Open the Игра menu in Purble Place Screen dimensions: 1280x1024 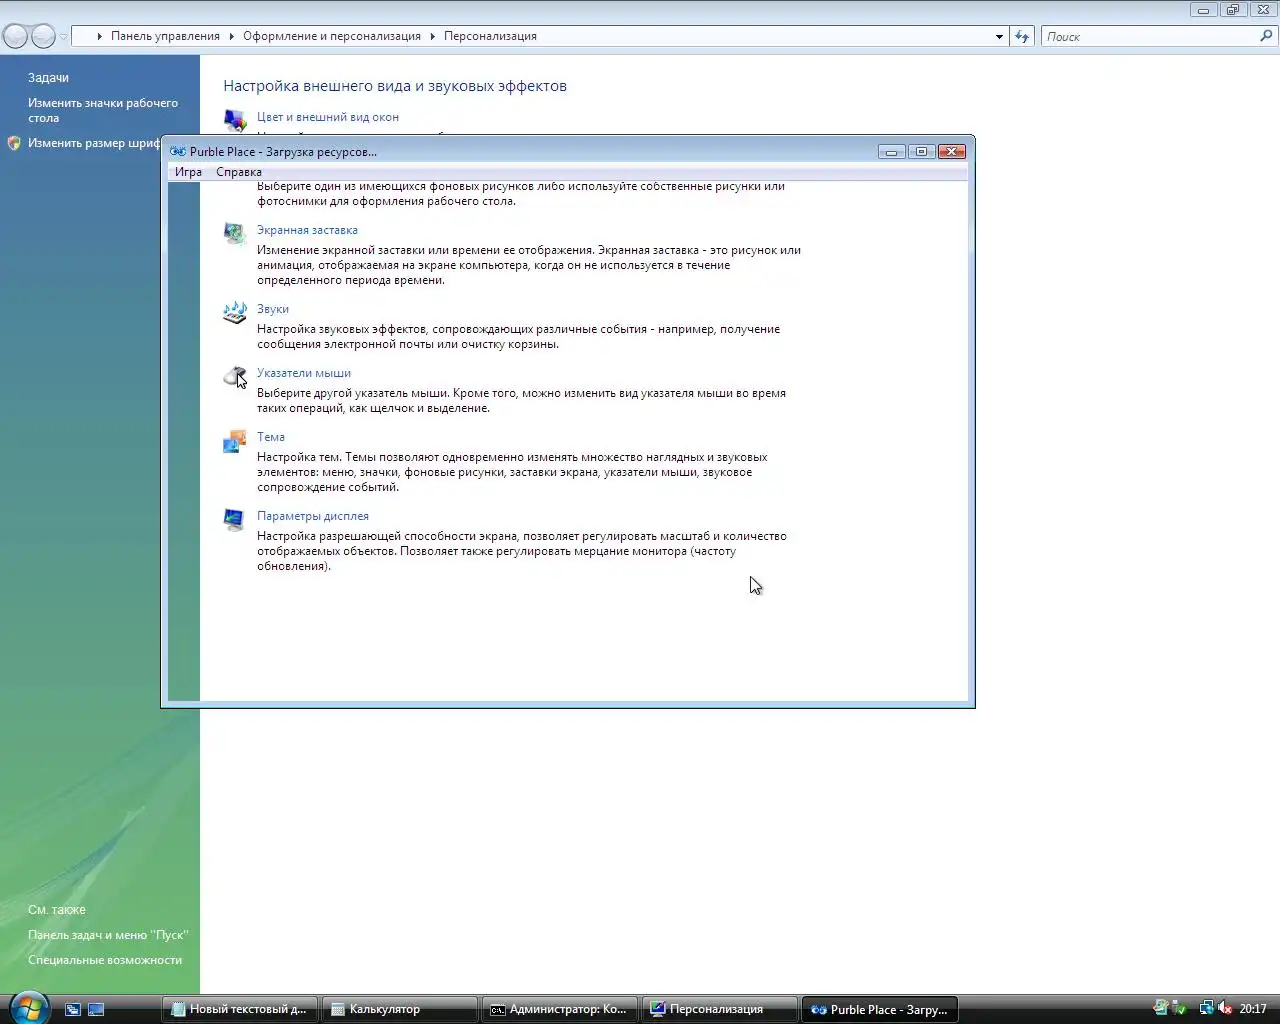(x=188, y=172)
